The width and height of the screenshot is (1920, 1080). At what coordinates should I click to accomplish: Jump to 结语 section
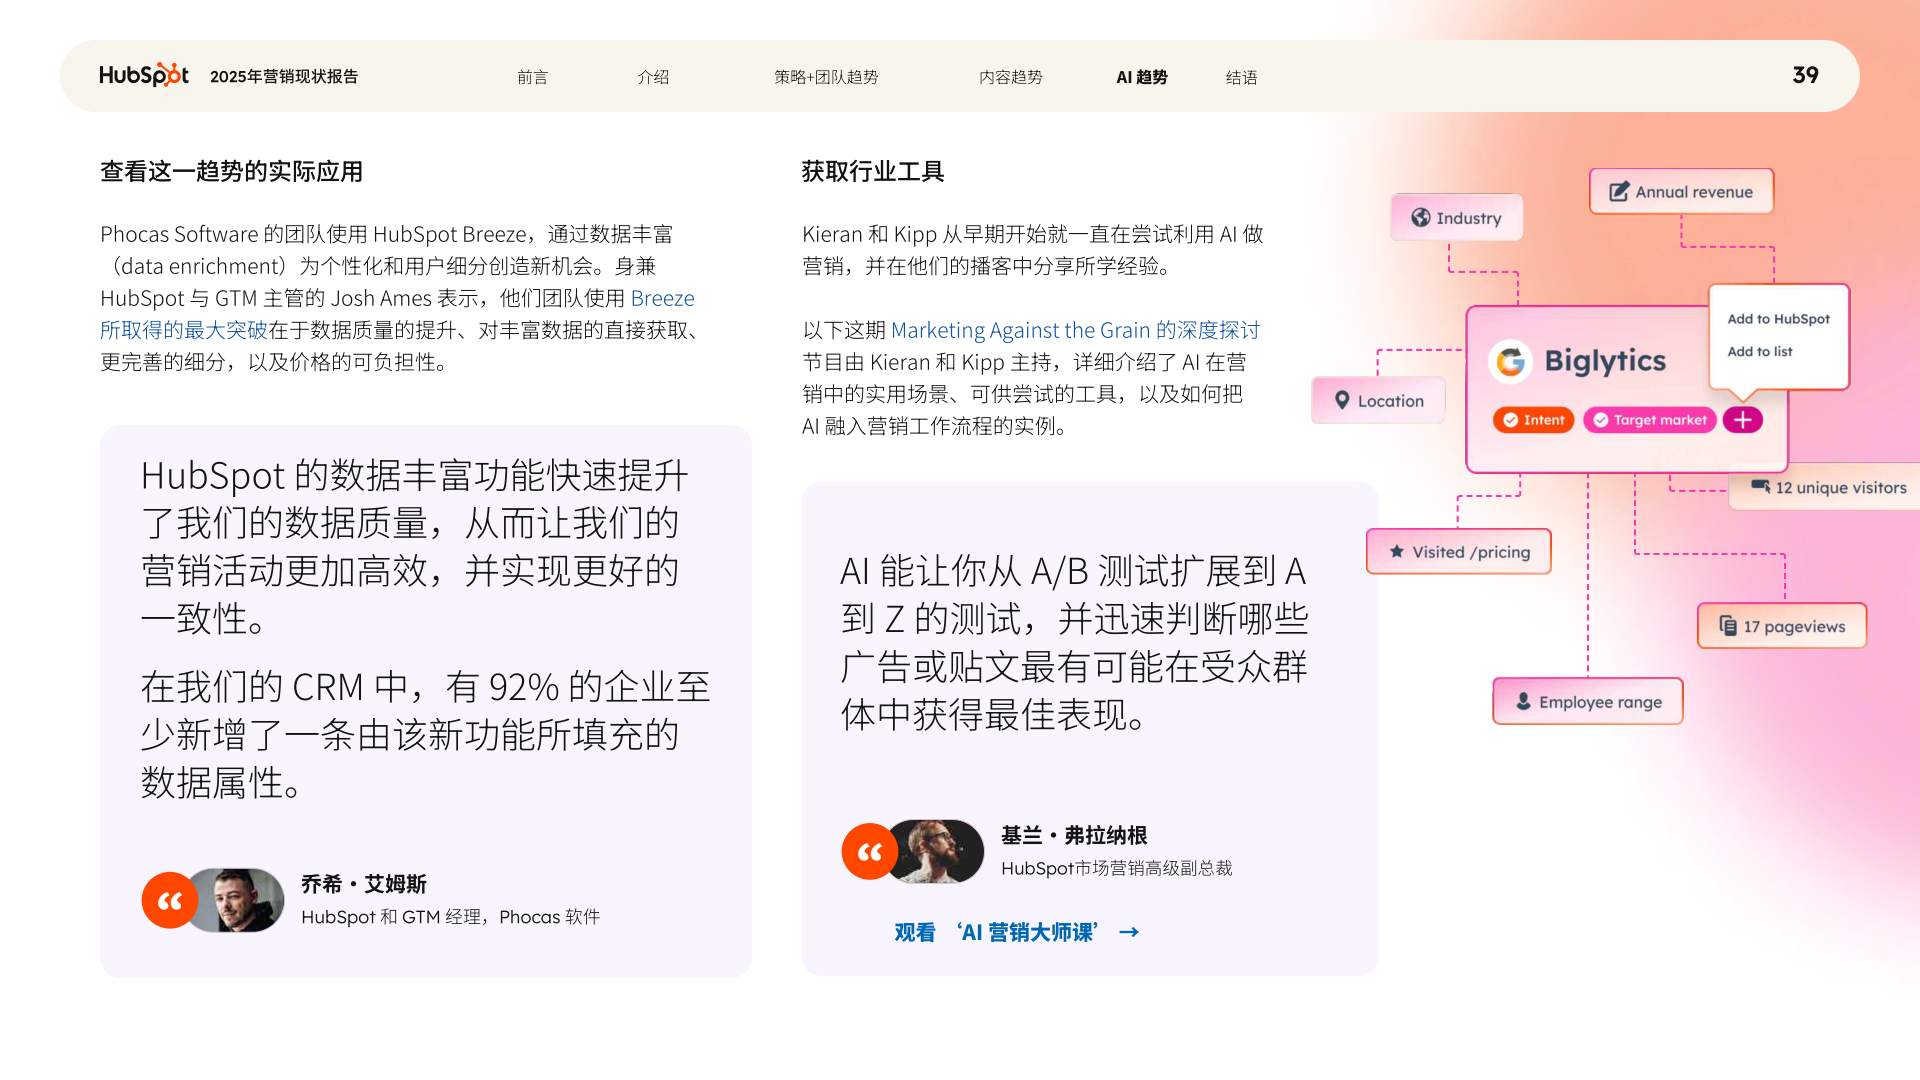click(1241, 77)
